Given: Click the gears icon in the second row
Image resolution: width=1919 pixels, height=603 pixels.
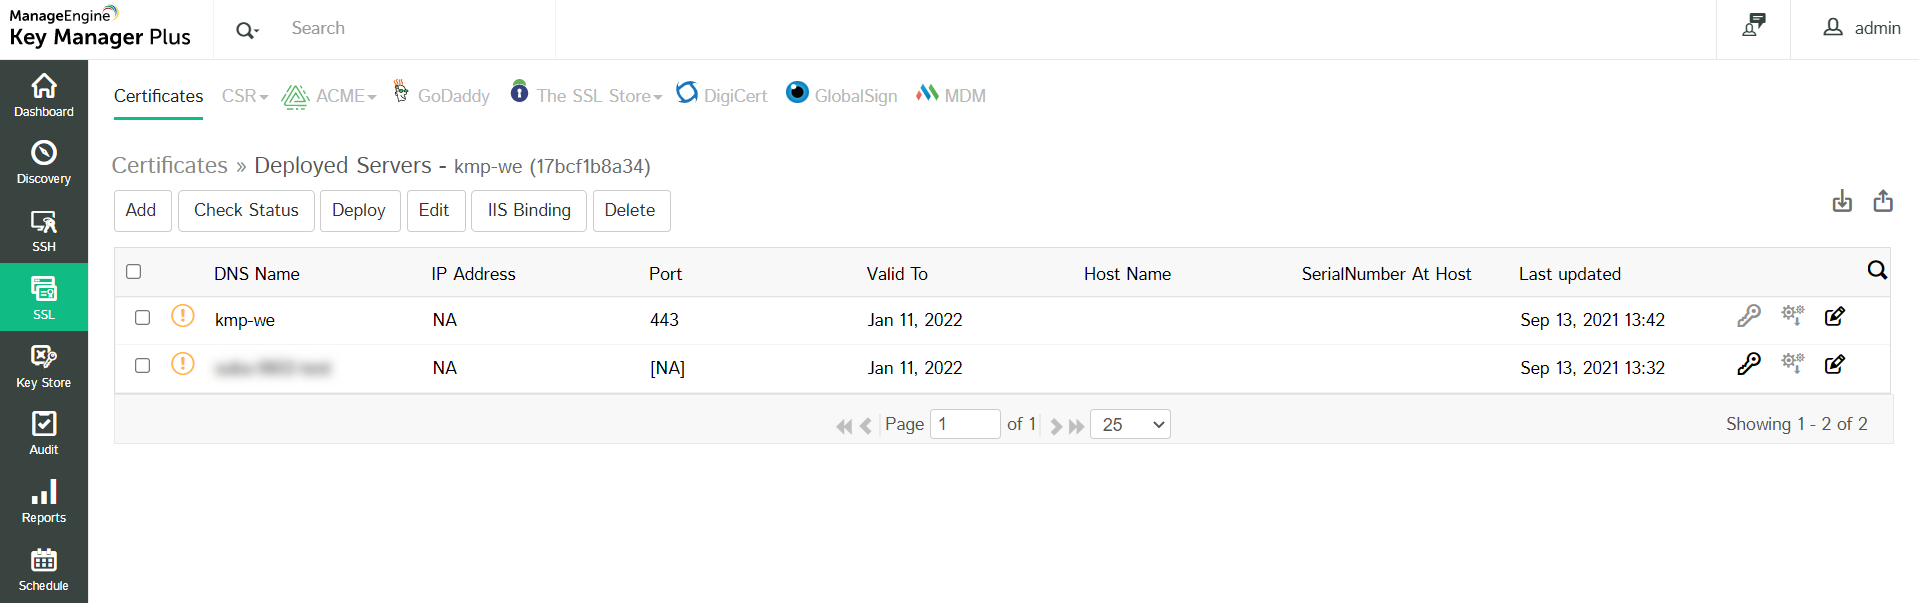Looking at the screenshot, I should click(1792, 364).
